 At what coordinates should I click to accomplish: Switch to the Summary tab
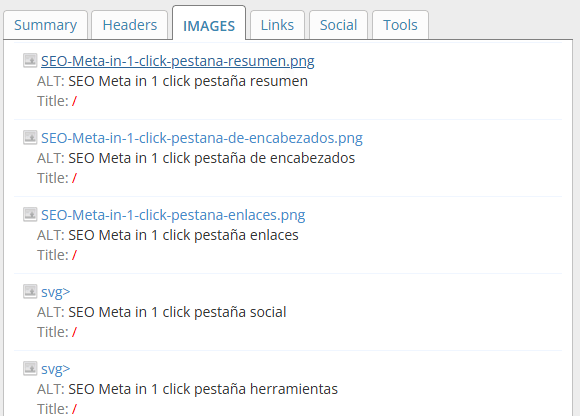(45, 25)
